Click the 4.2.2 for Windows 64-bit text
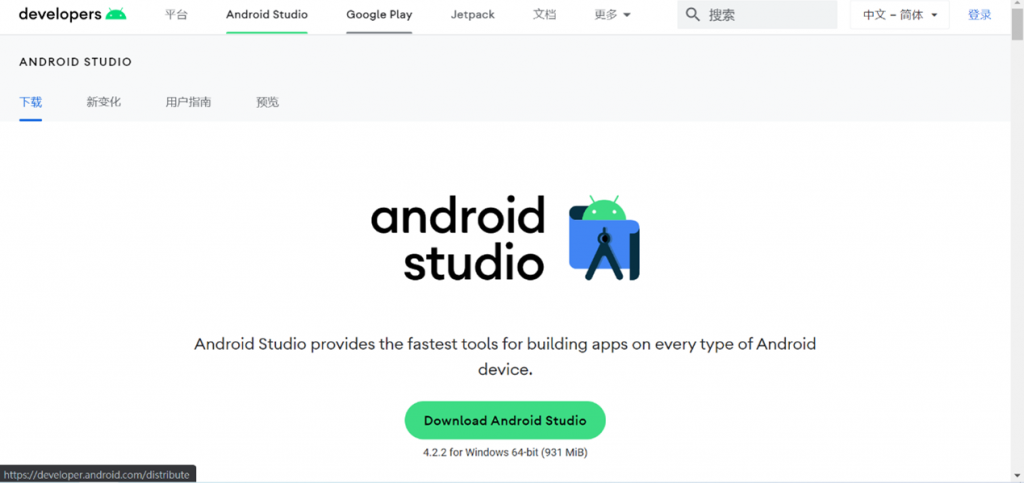 coord(505,452)
